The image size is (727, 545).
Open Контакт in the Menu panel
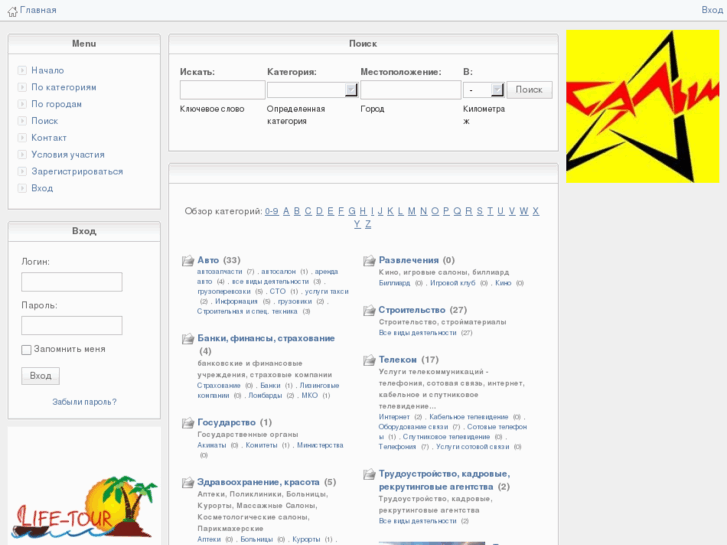pyautogui.click(x=49, y=138)
